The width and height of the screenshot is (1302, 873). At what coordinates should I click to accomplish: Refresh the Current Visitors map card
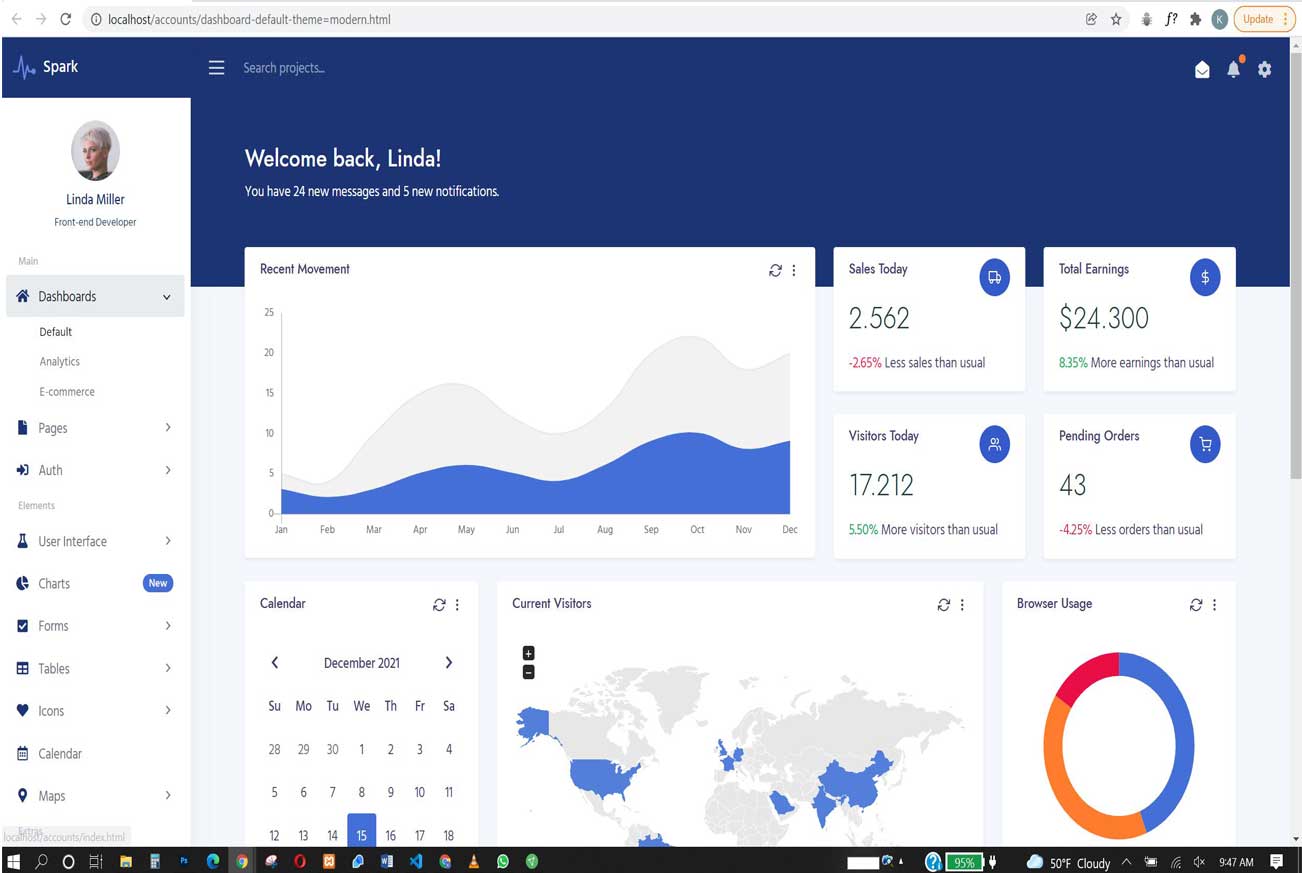[943, 605]
